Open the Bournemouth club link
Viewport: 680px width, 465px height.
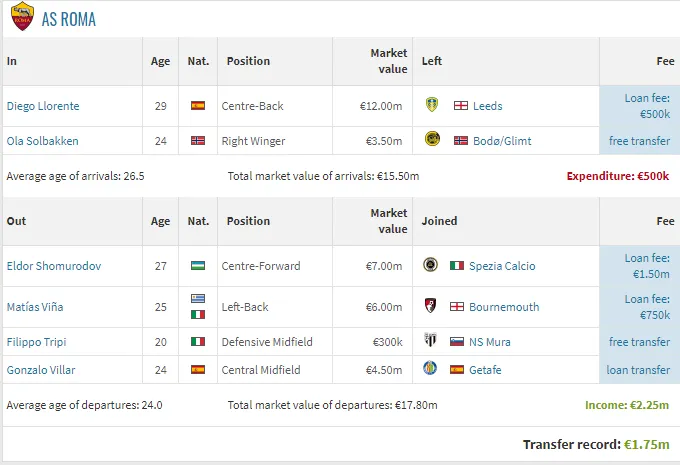point(504,307)
